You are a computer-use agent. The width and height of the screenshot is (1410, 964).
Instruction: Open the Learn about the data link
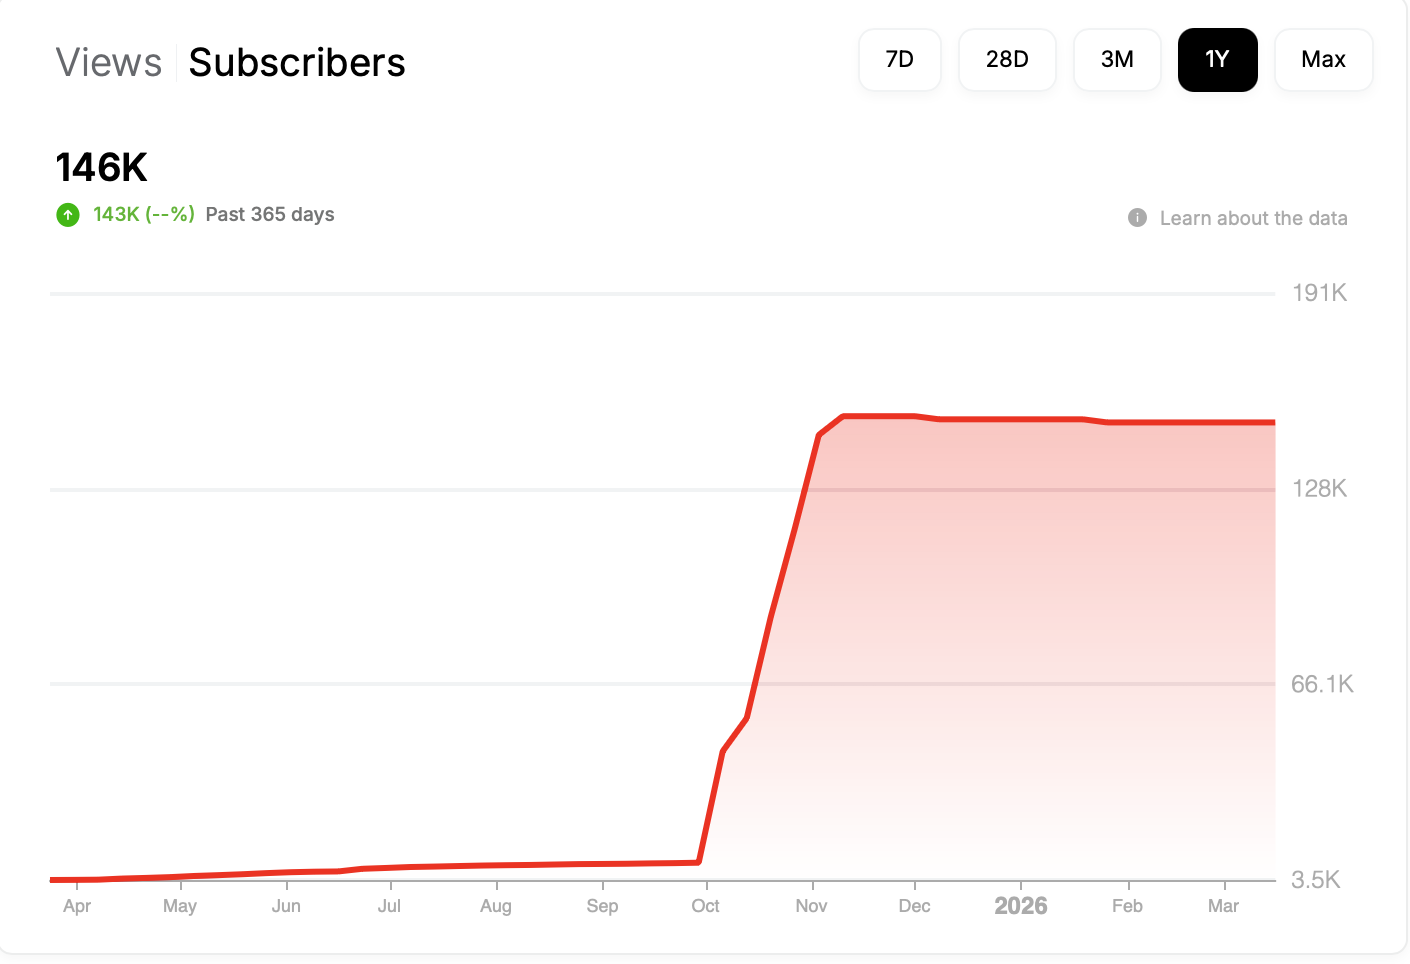(x=1253, y=218)
